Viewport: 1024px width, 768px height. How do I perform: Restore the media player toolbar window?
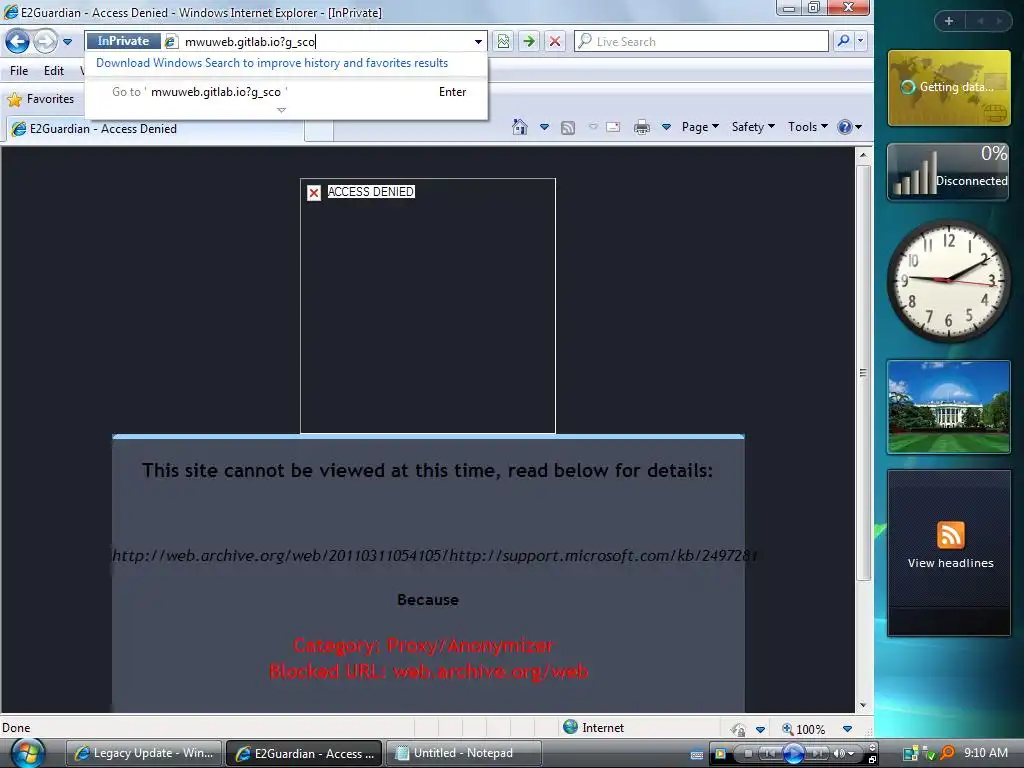click(x=872, y=759)
